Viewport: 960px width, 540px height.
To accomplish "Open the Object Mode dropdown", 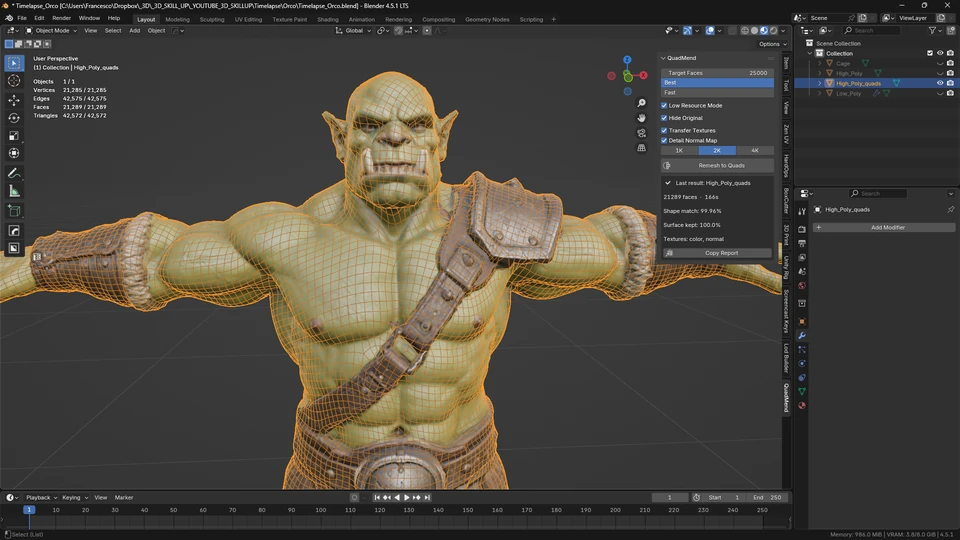I will coord(51,31).
